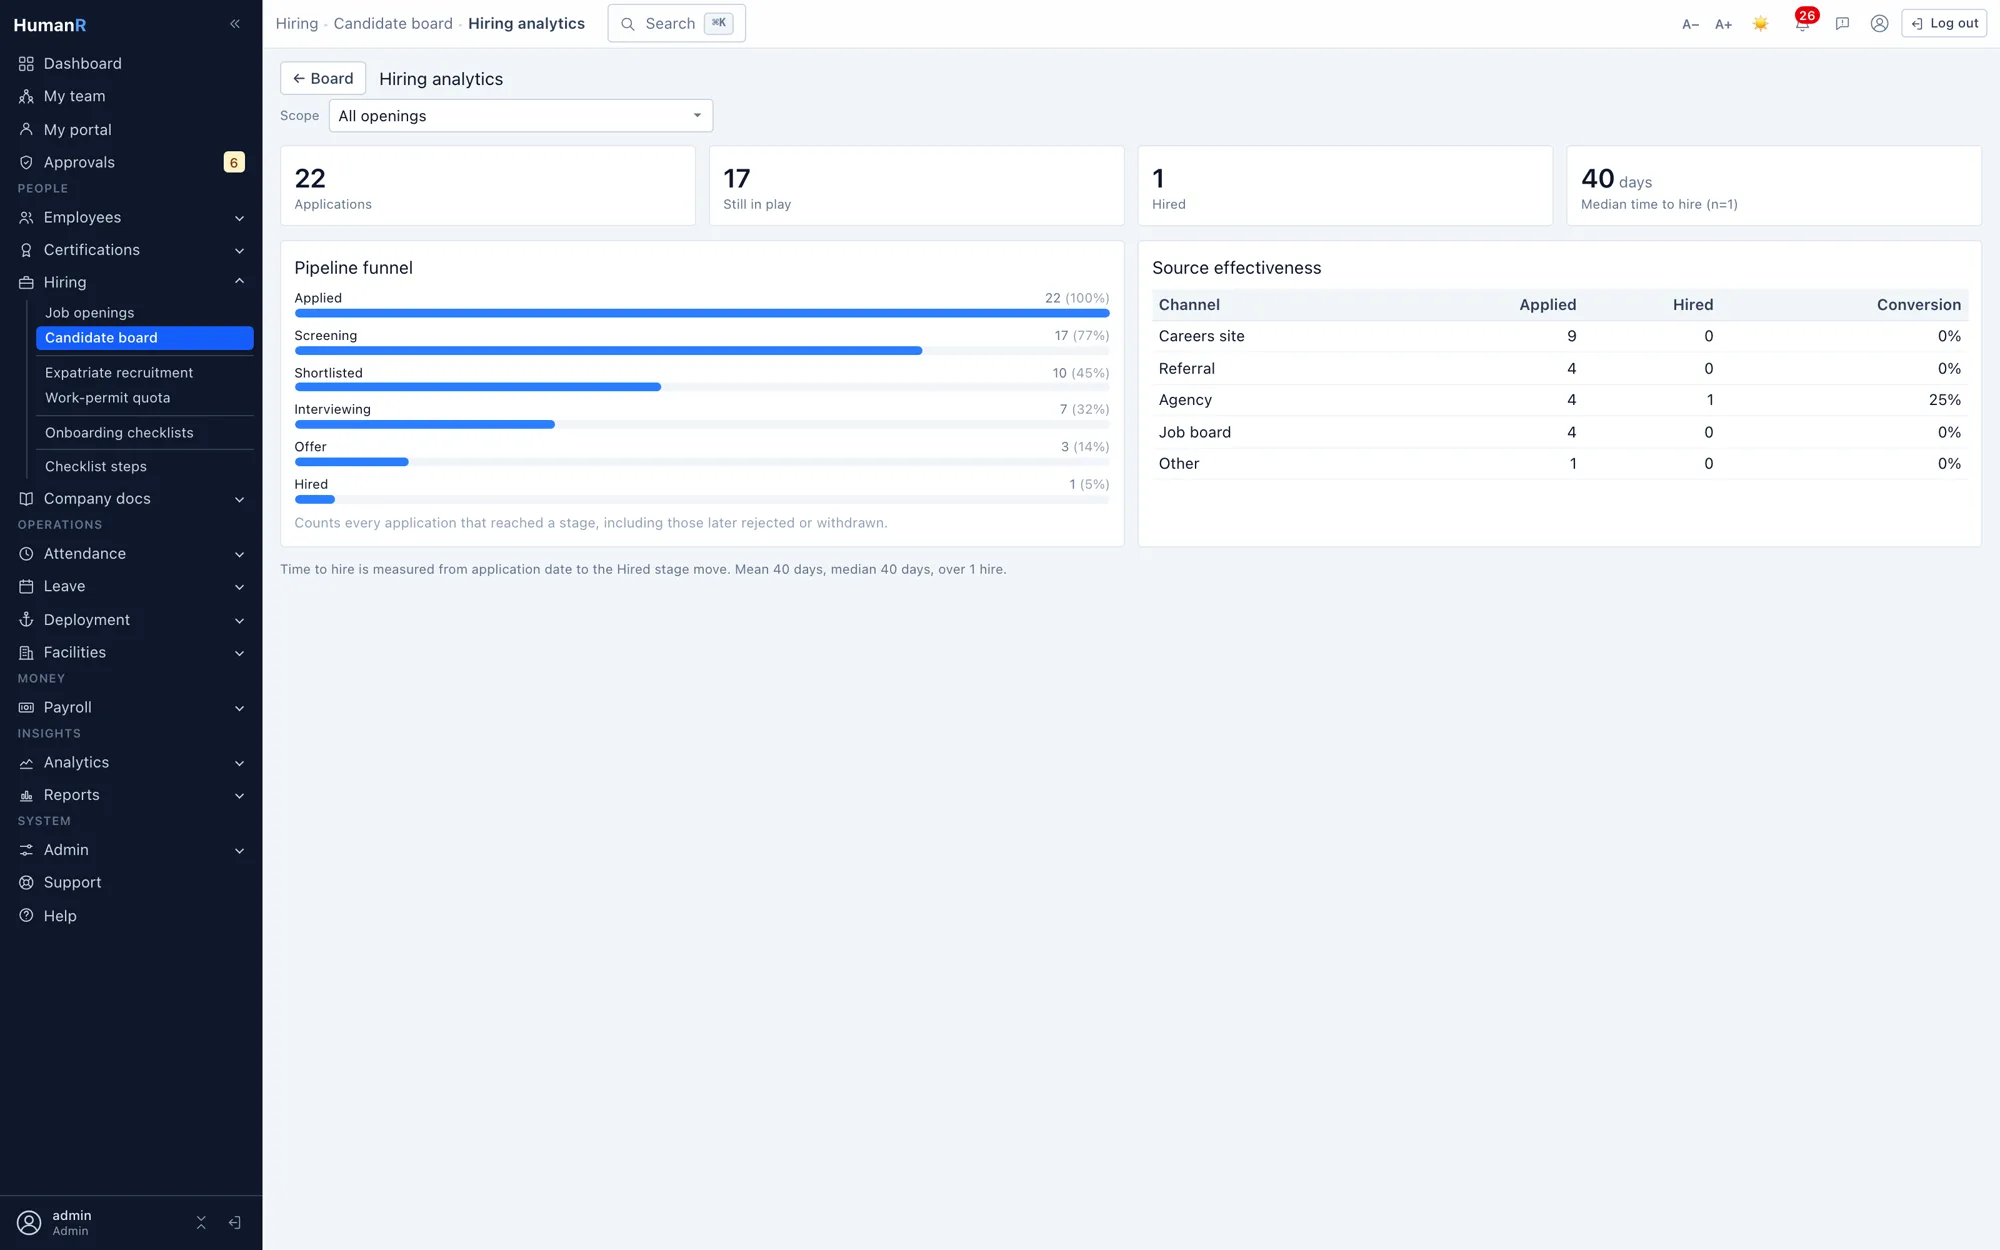This screenshot has width=2000, height=1250.
Task: Toggle light/dark theme sun icon
Action: [1761, 24]
